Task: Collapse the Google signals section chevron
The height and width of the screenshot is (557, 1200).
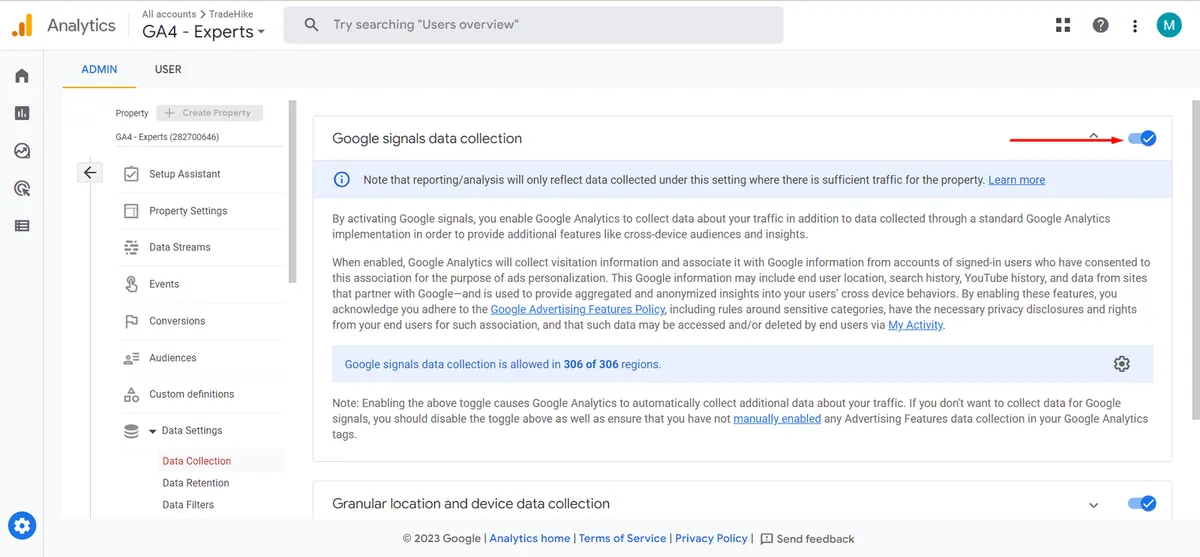Action: [x=1093, y=137]
